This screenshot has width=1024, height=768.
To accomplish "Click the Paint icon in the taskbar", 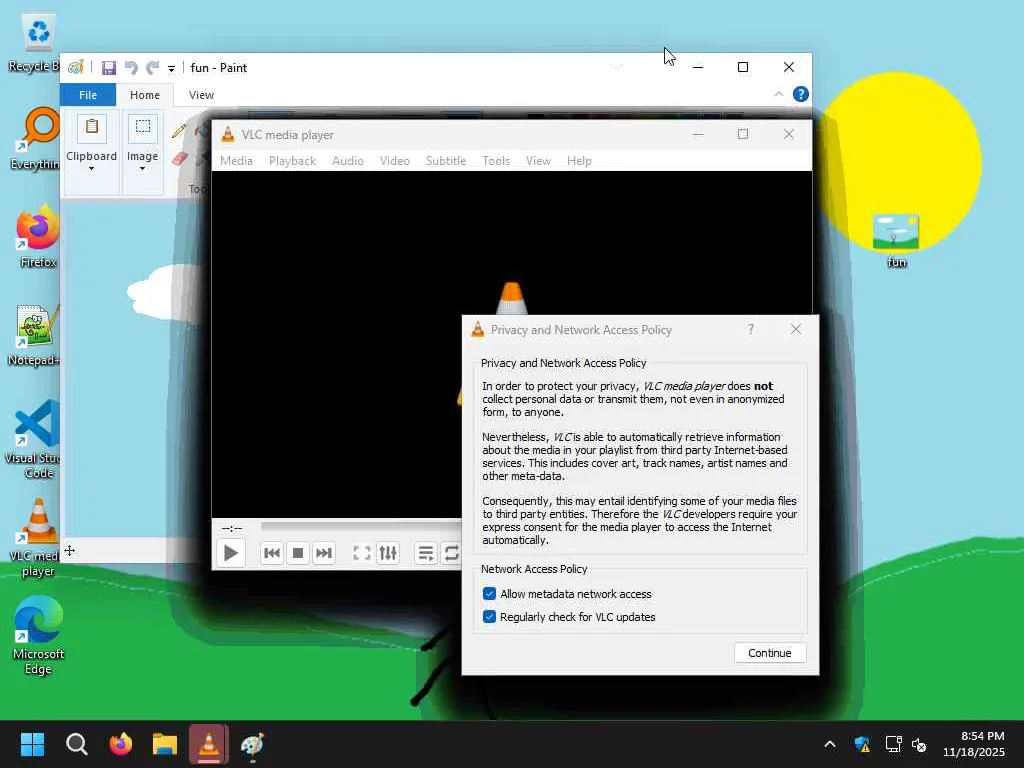I will coord(253,744).
